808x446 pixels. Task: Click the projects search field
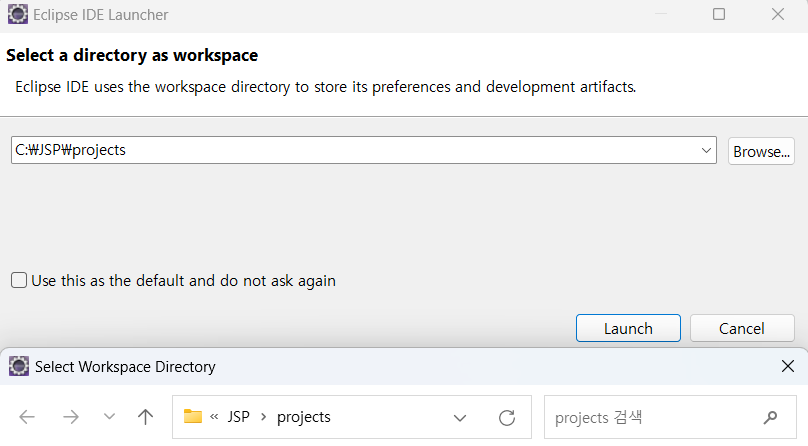(x=670, y=417)
